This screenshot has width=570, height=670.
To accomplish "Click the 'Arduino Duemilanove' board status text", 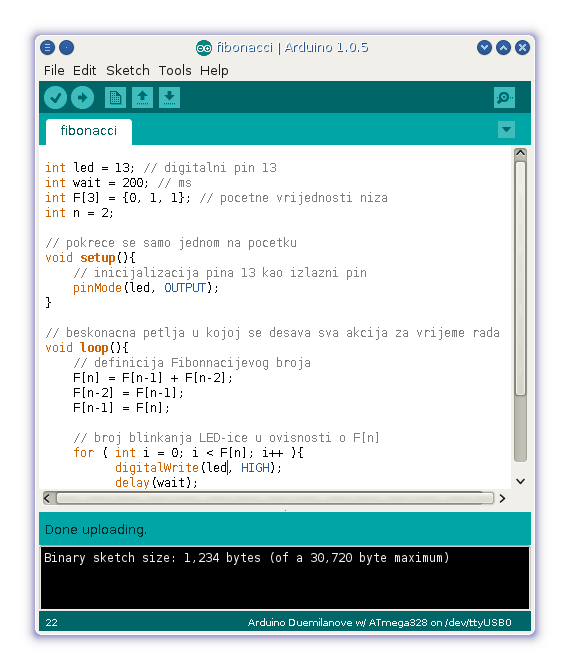I will (379, 623).
